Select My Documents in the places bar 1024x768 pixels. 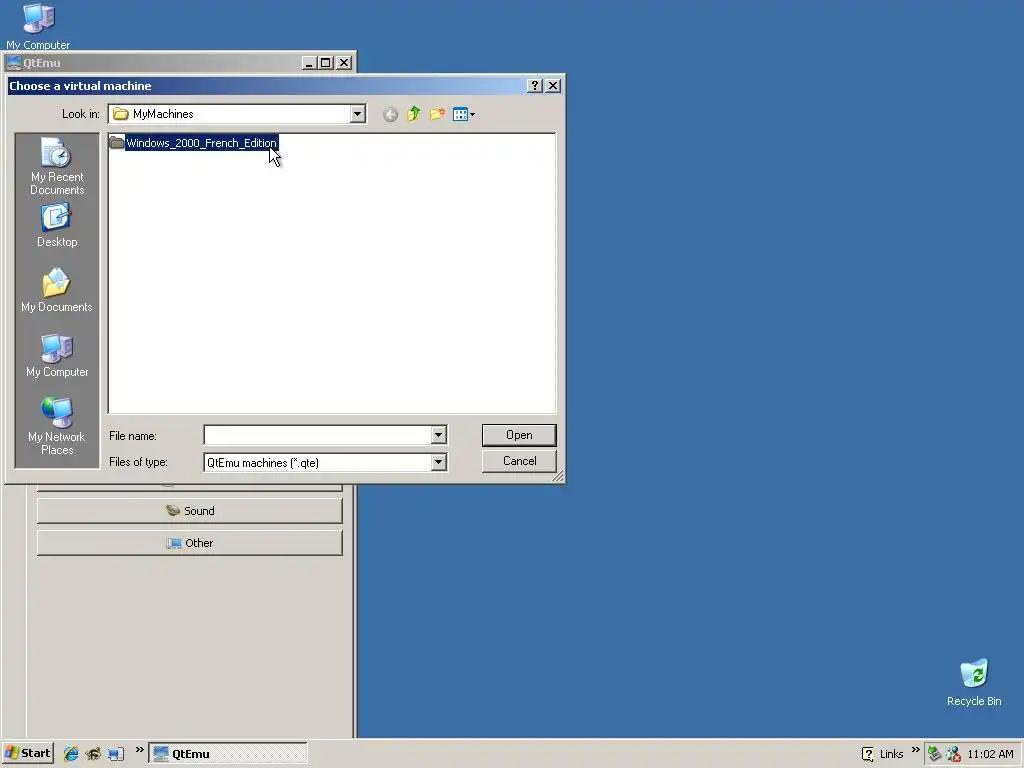[x=57, y=290]
